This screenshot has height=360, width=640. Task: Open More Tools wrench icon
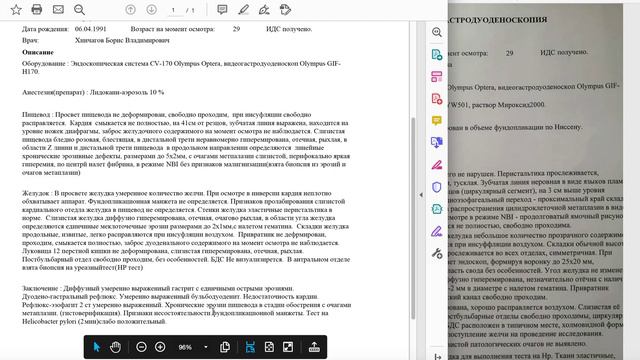pyautogui.click(x=437, y=253)
